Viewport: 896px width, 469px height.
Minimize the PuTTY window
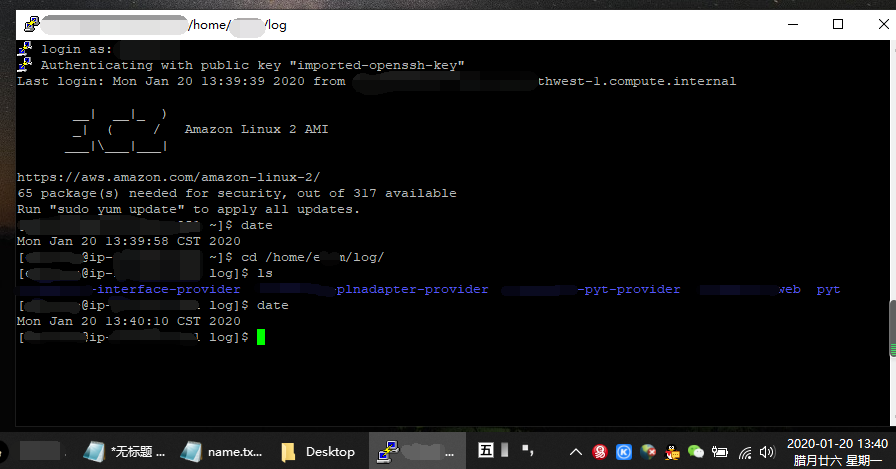tap(793, 24)
